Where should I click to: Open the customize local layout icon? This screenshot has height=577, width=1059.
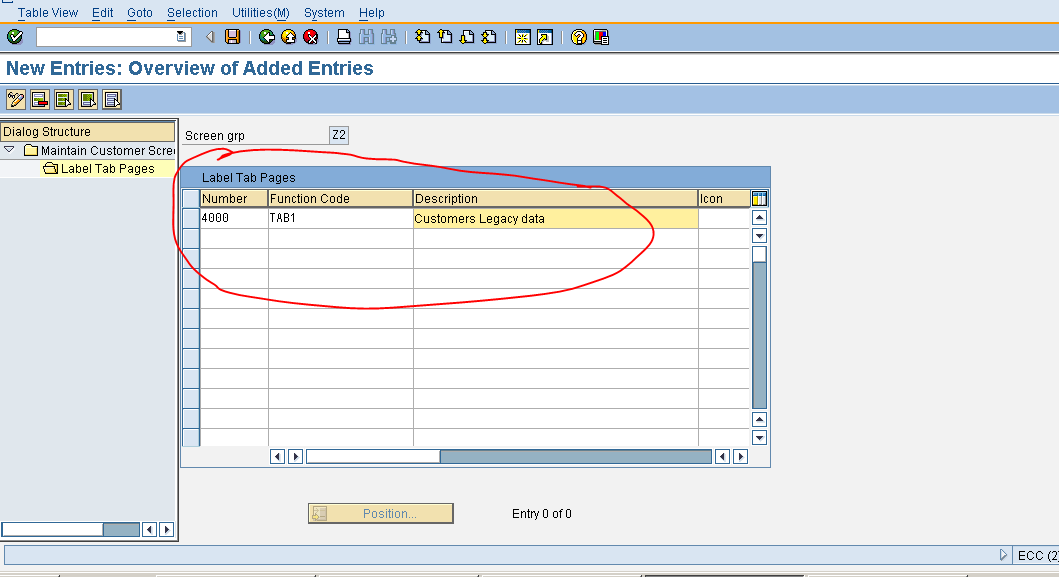point(600,36)
